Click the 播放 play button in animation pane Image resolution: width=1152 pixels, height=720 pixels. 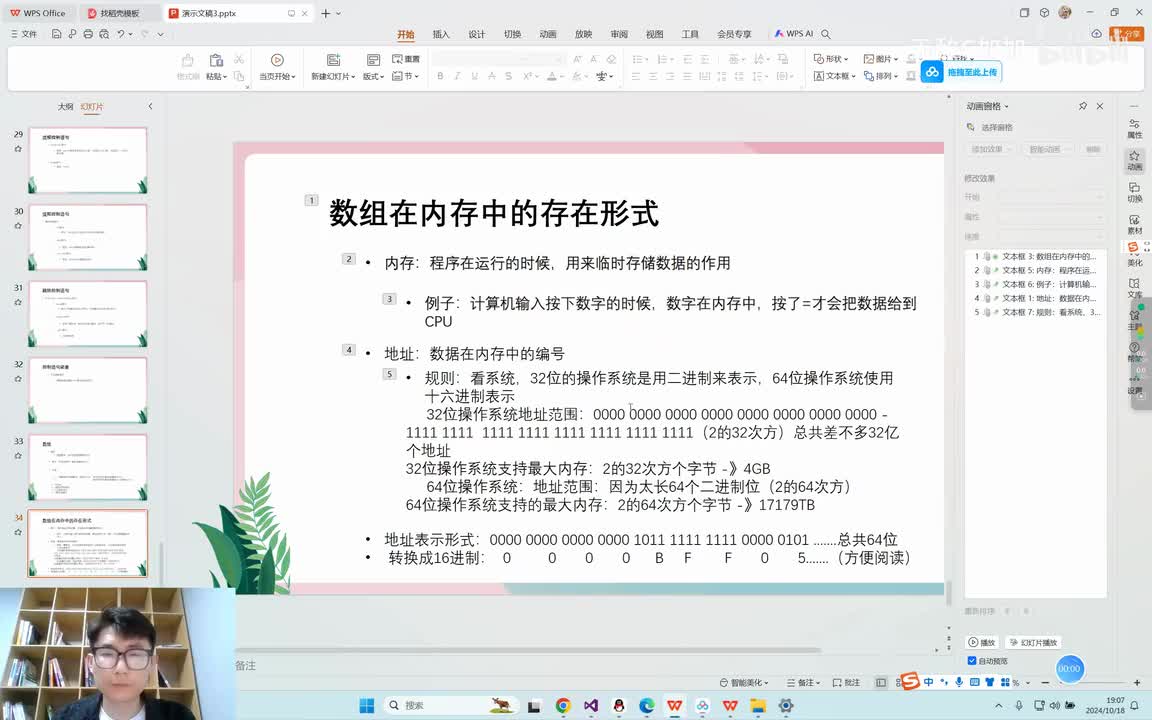click(982, 642)
